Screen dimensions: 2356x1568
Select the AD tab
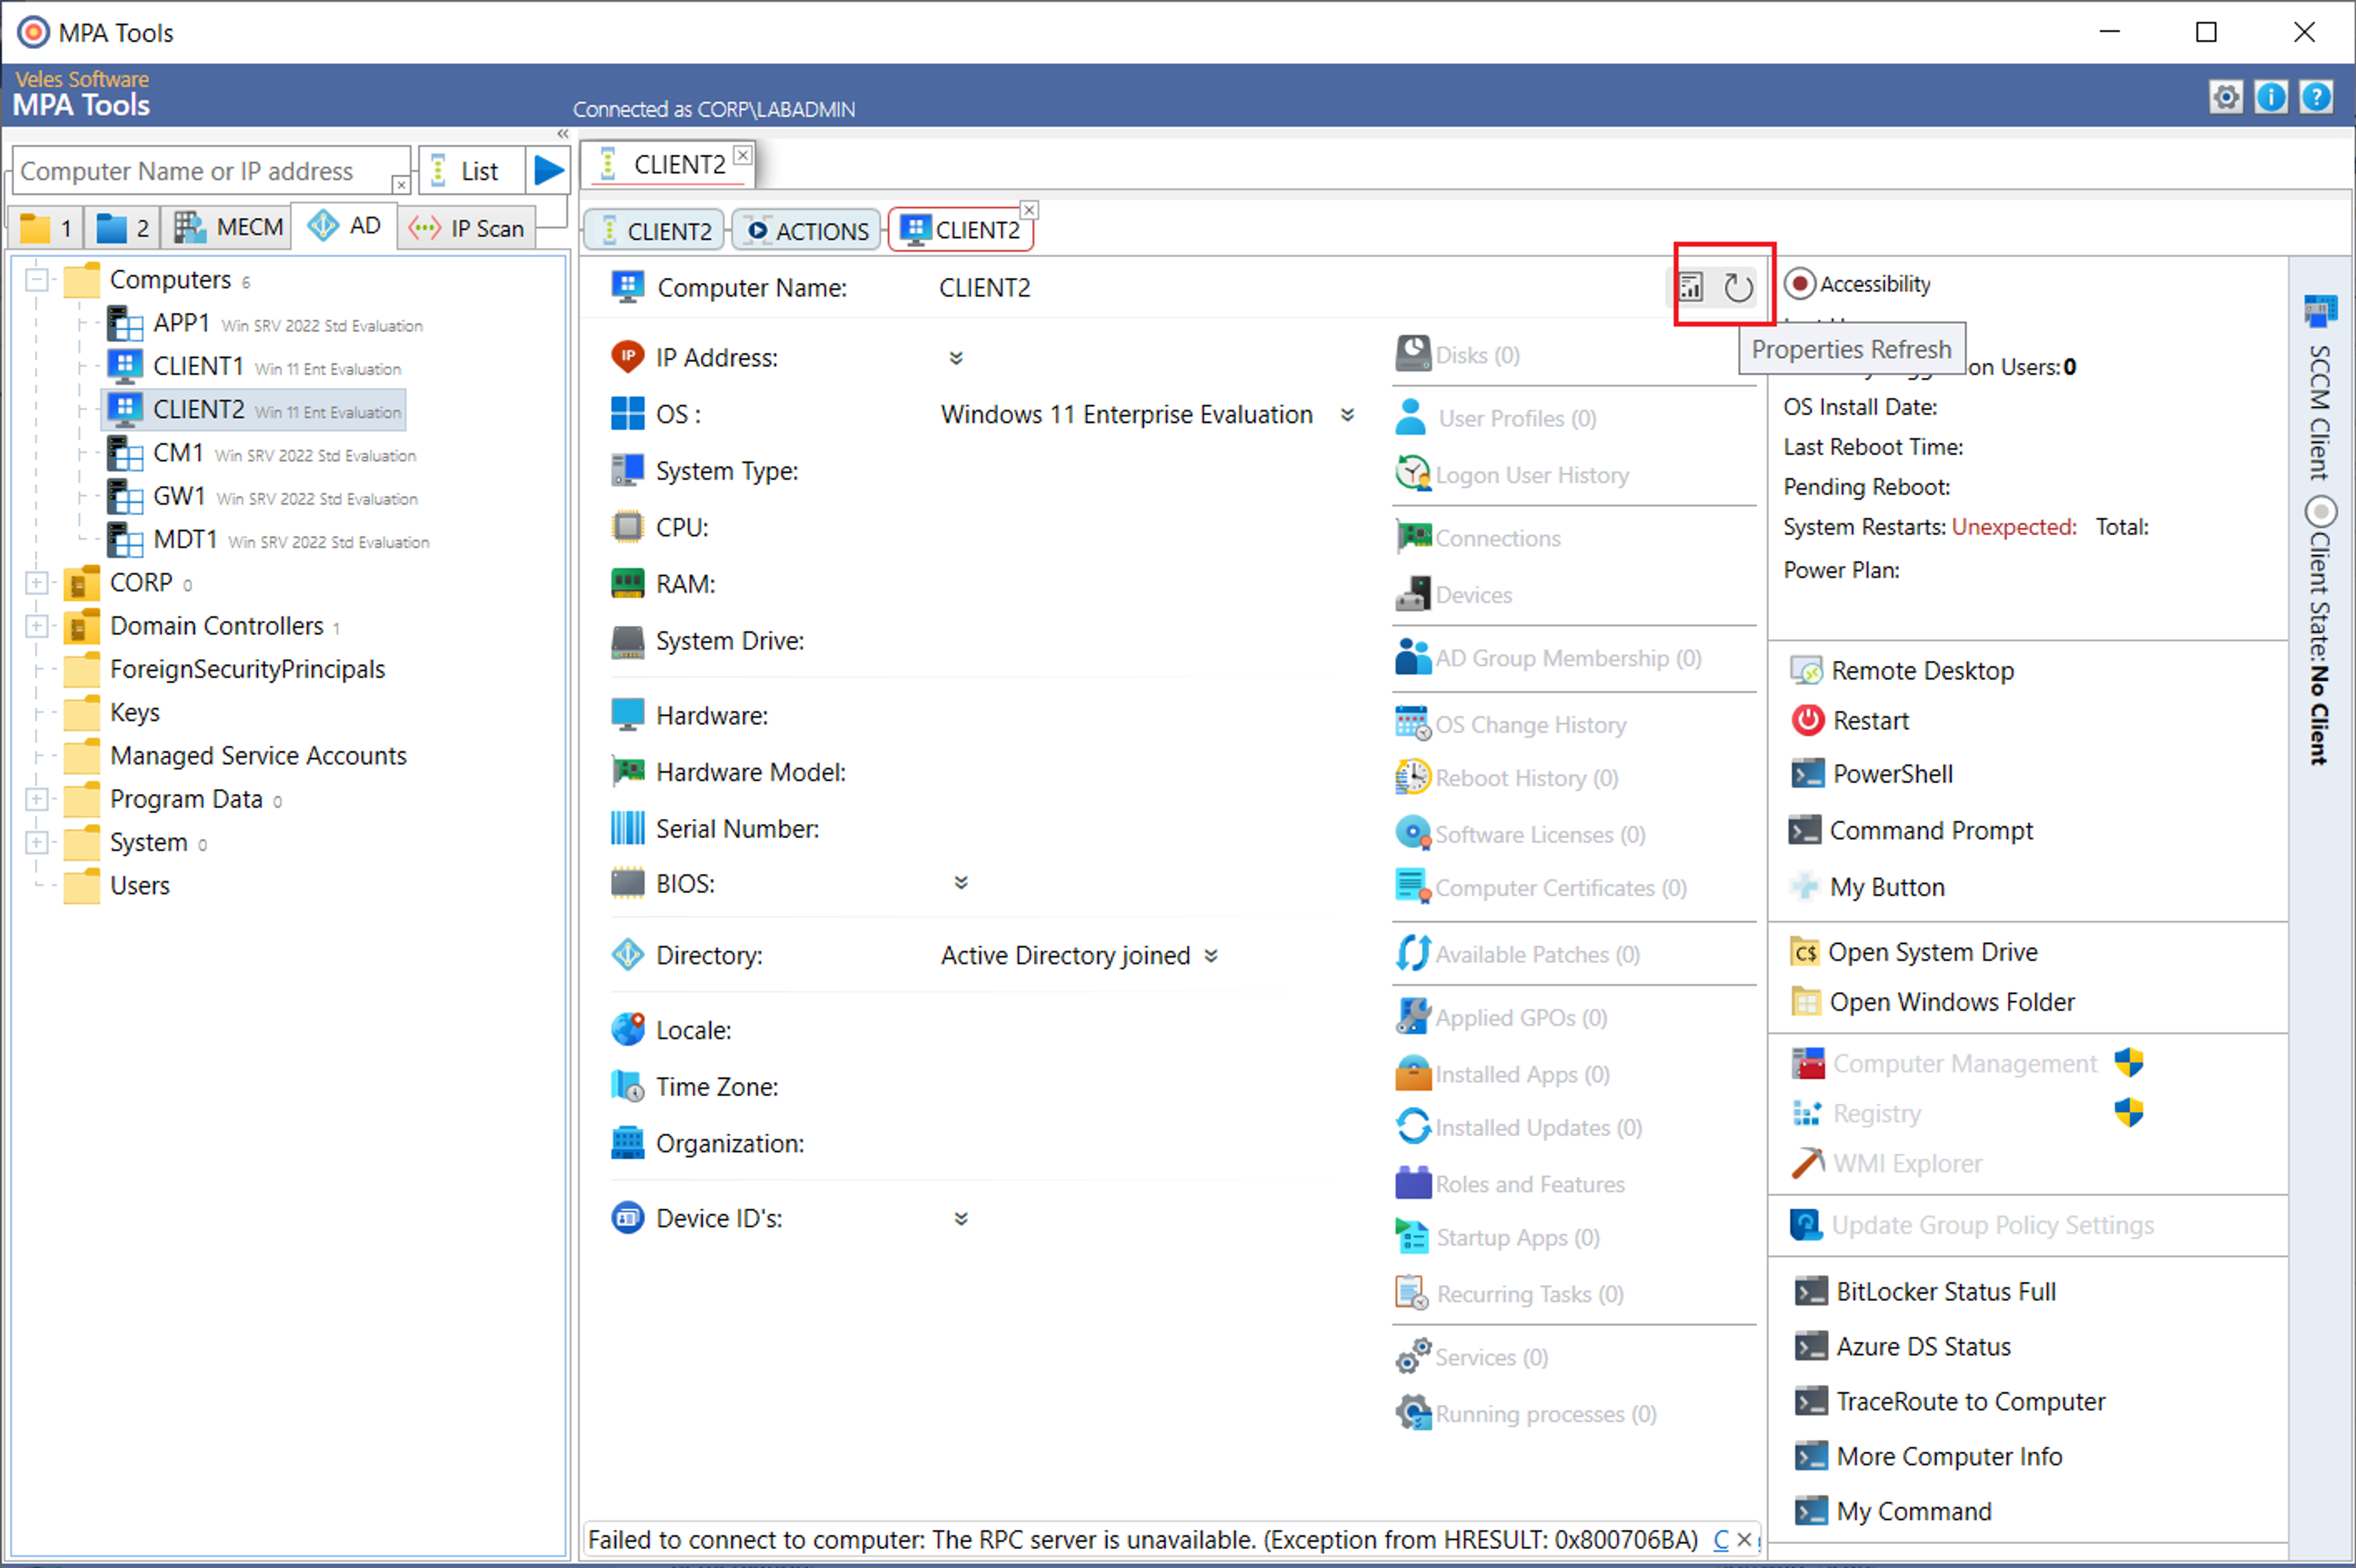(x=344, y=225)
